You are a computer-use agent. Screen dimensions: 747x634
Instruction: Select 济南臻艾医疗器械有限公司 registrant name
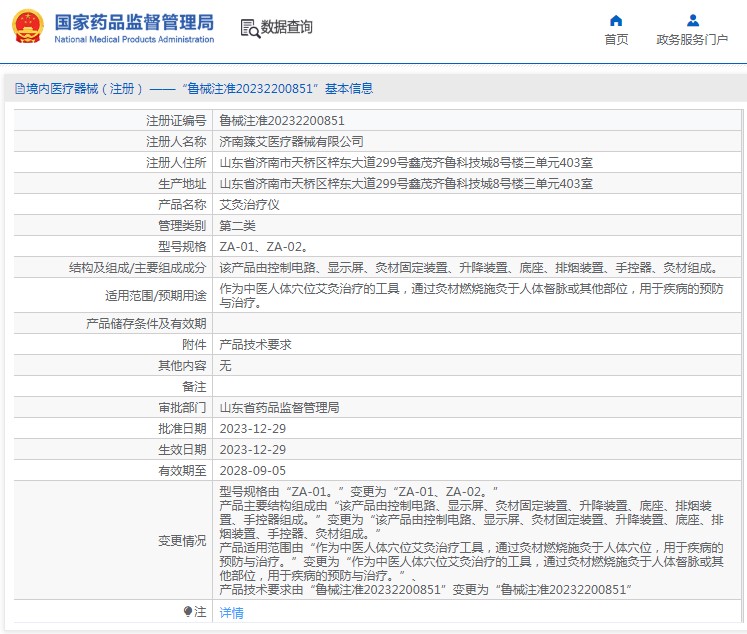291,141
